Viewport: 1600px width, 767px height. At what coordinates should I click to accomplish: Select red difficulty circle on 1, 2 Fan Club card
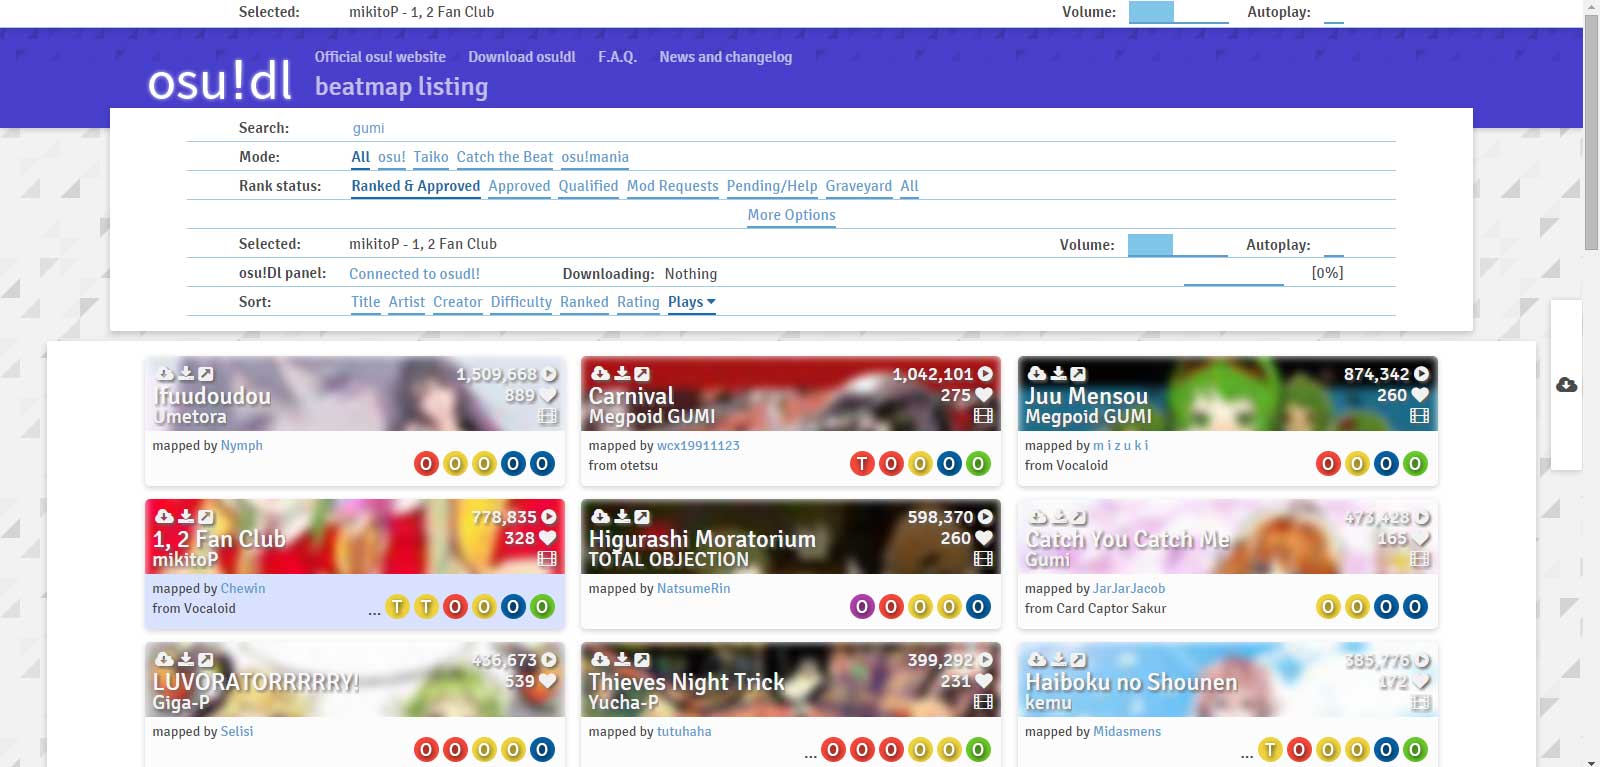(455, 607)
